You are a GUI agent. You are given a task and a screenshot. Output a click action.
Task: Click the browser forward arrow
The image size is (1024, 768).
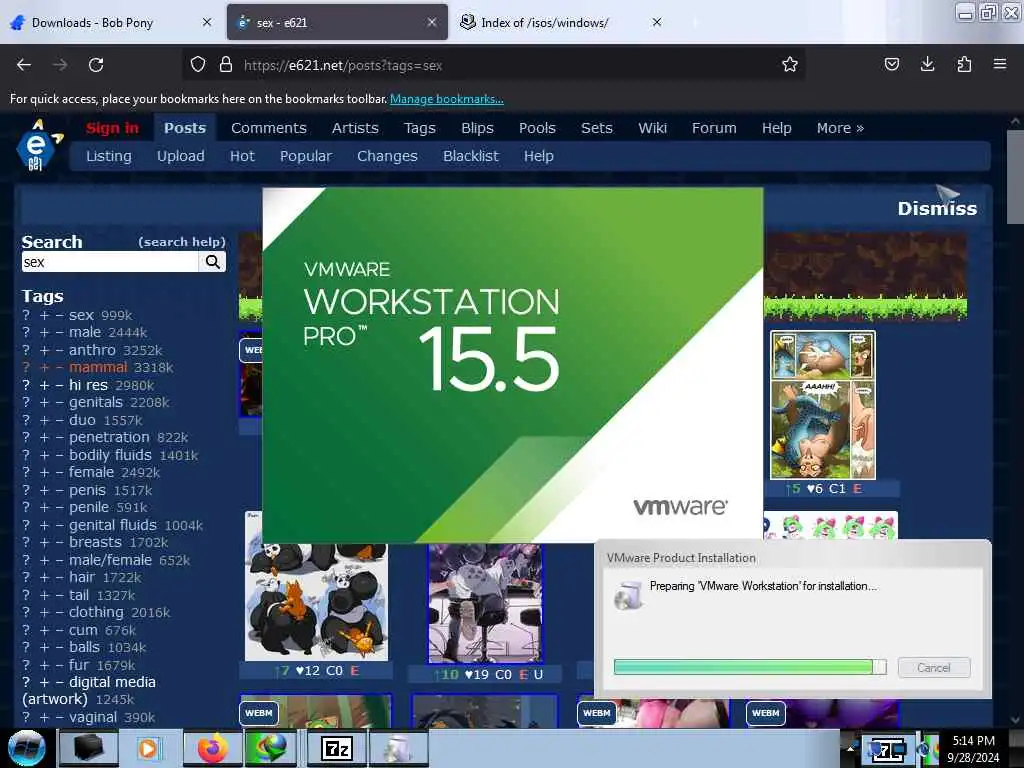60,65
